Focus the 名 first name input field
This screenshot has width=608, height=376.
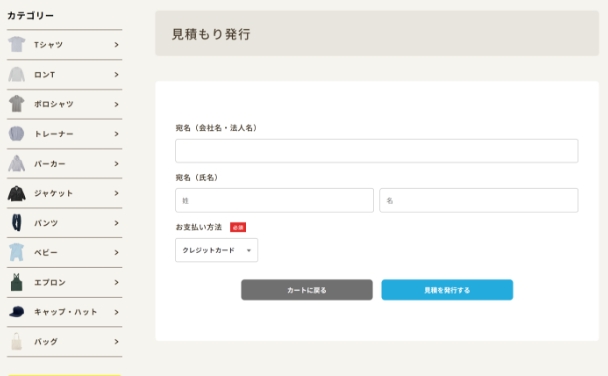click(x=479, y=200)
